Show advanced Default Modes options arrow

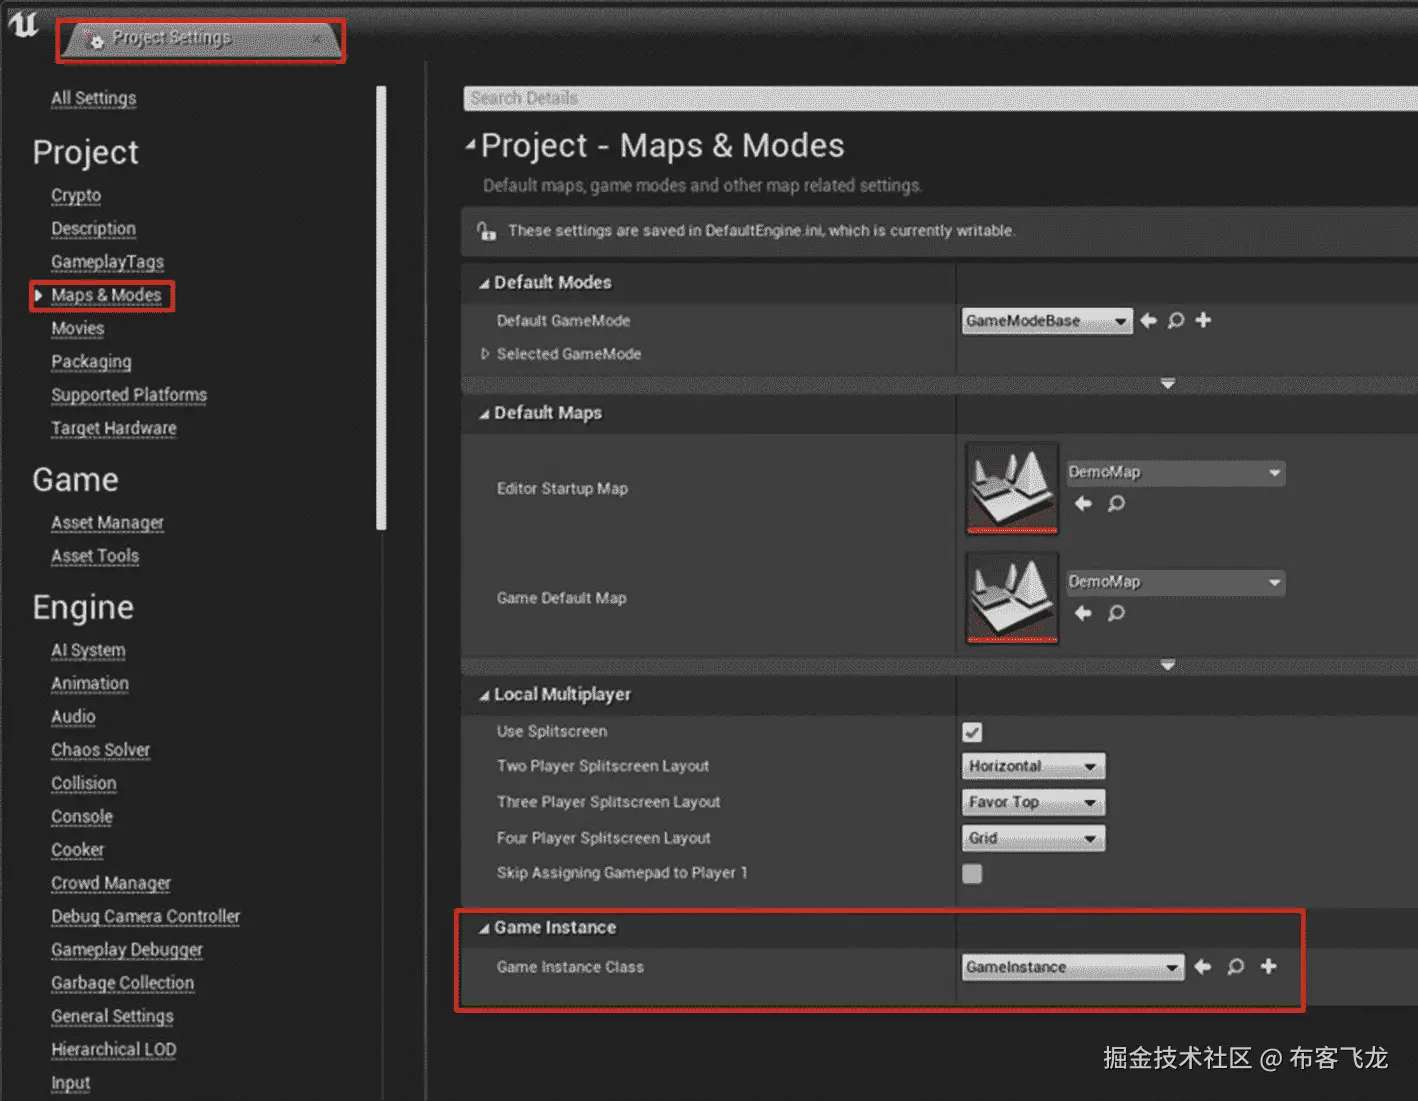click(x=1167, y=384)
